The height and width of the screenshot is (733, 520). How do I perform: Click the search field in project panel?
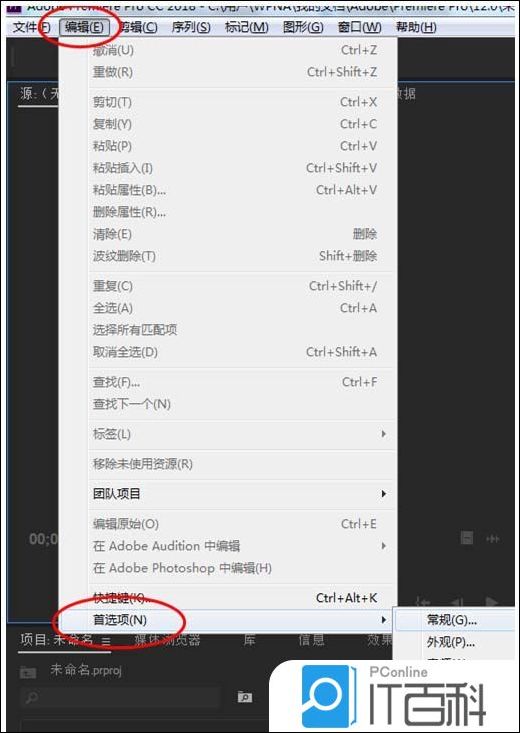coord(121,697)
